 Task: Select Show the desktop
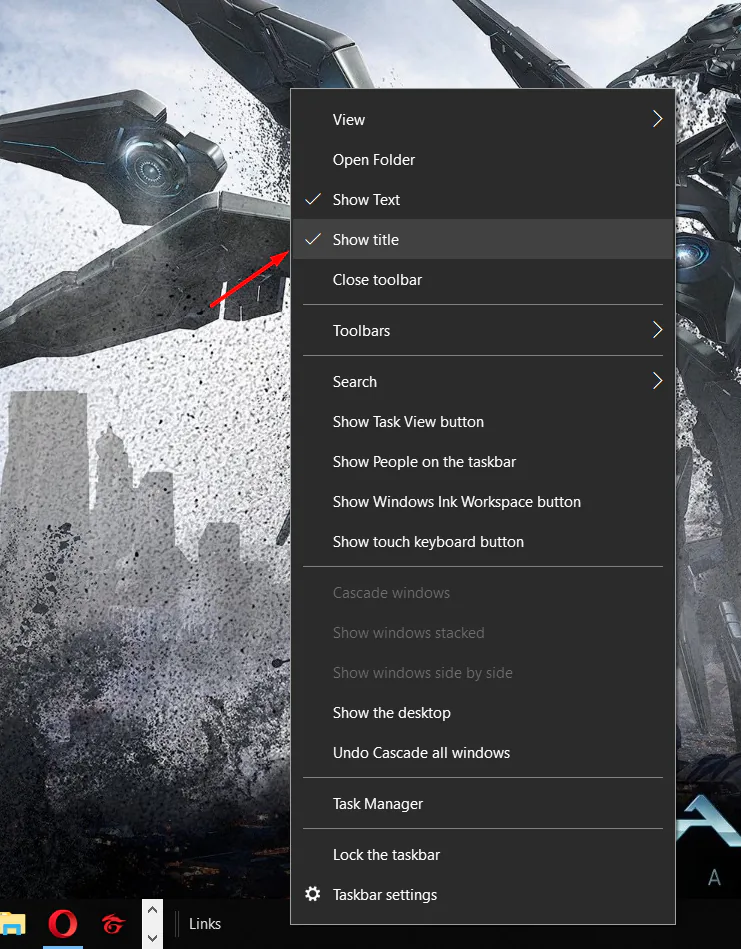[483, 712]
